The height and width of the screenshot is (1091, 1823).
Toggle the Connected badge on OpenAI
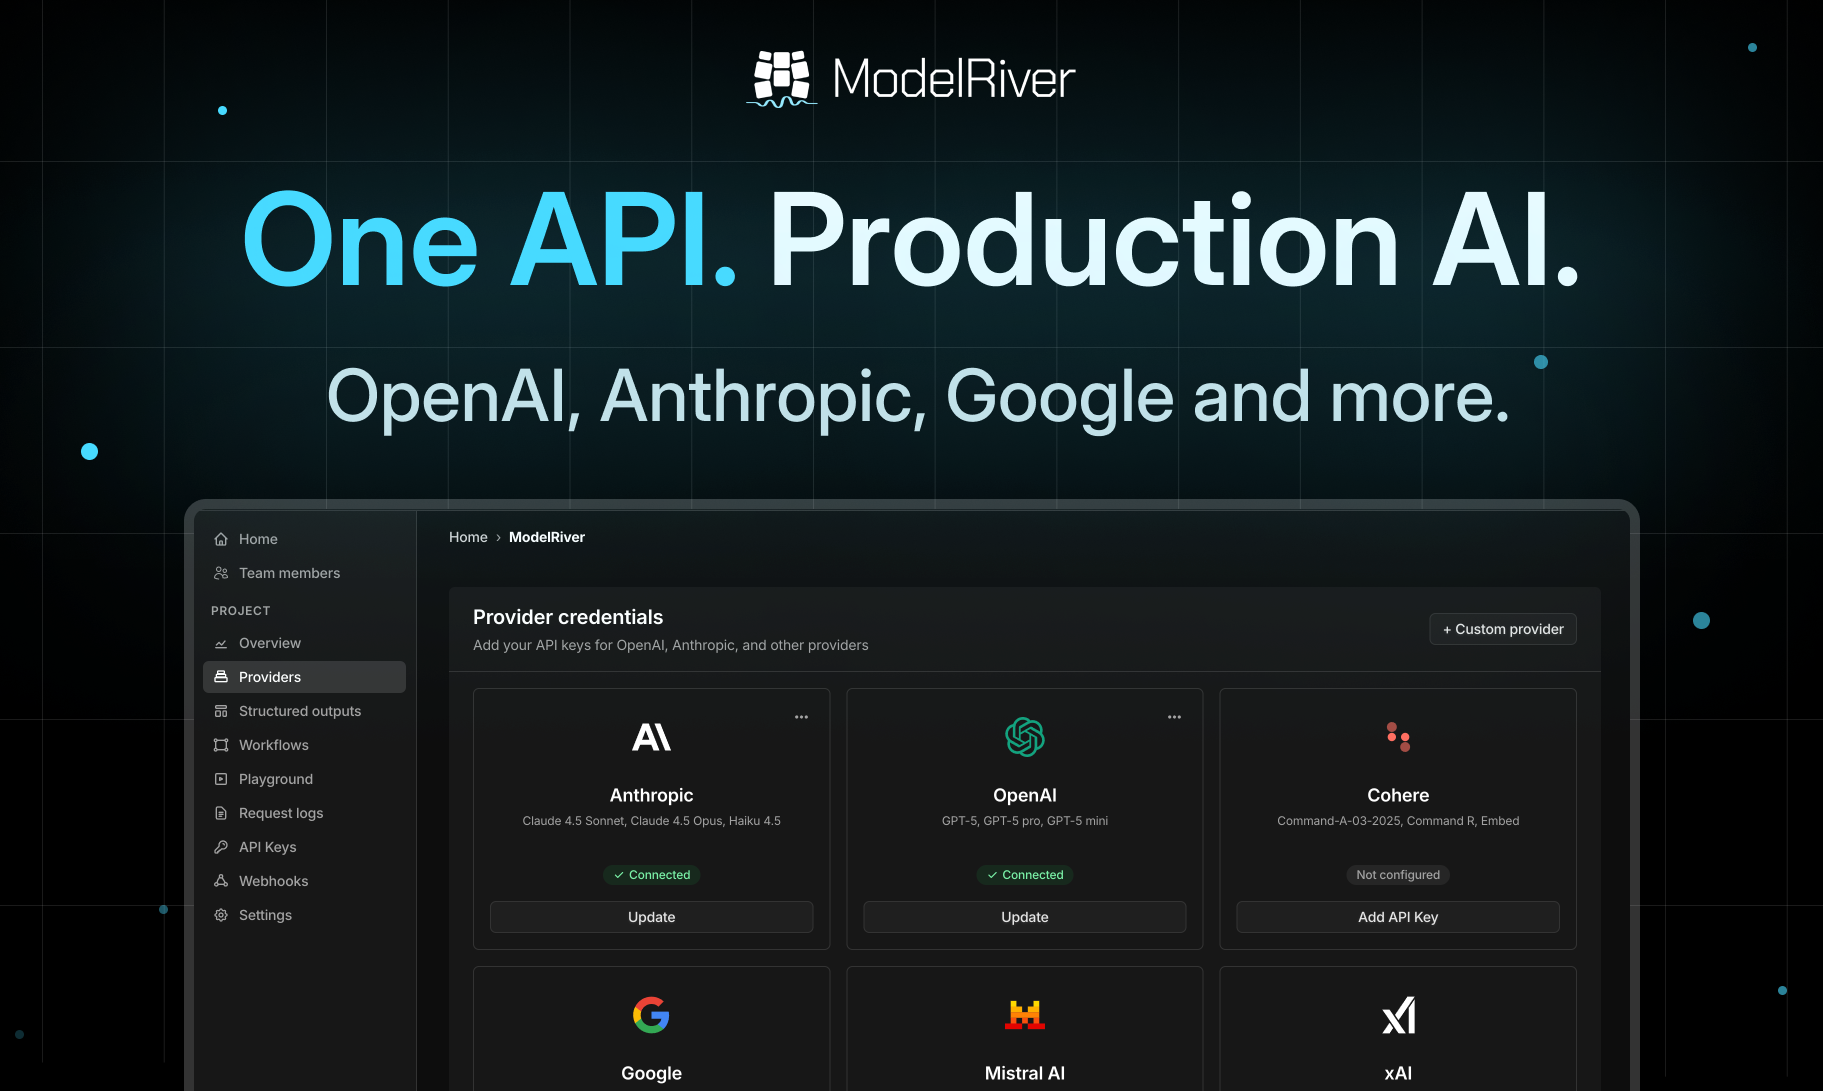pos(1024,875)
